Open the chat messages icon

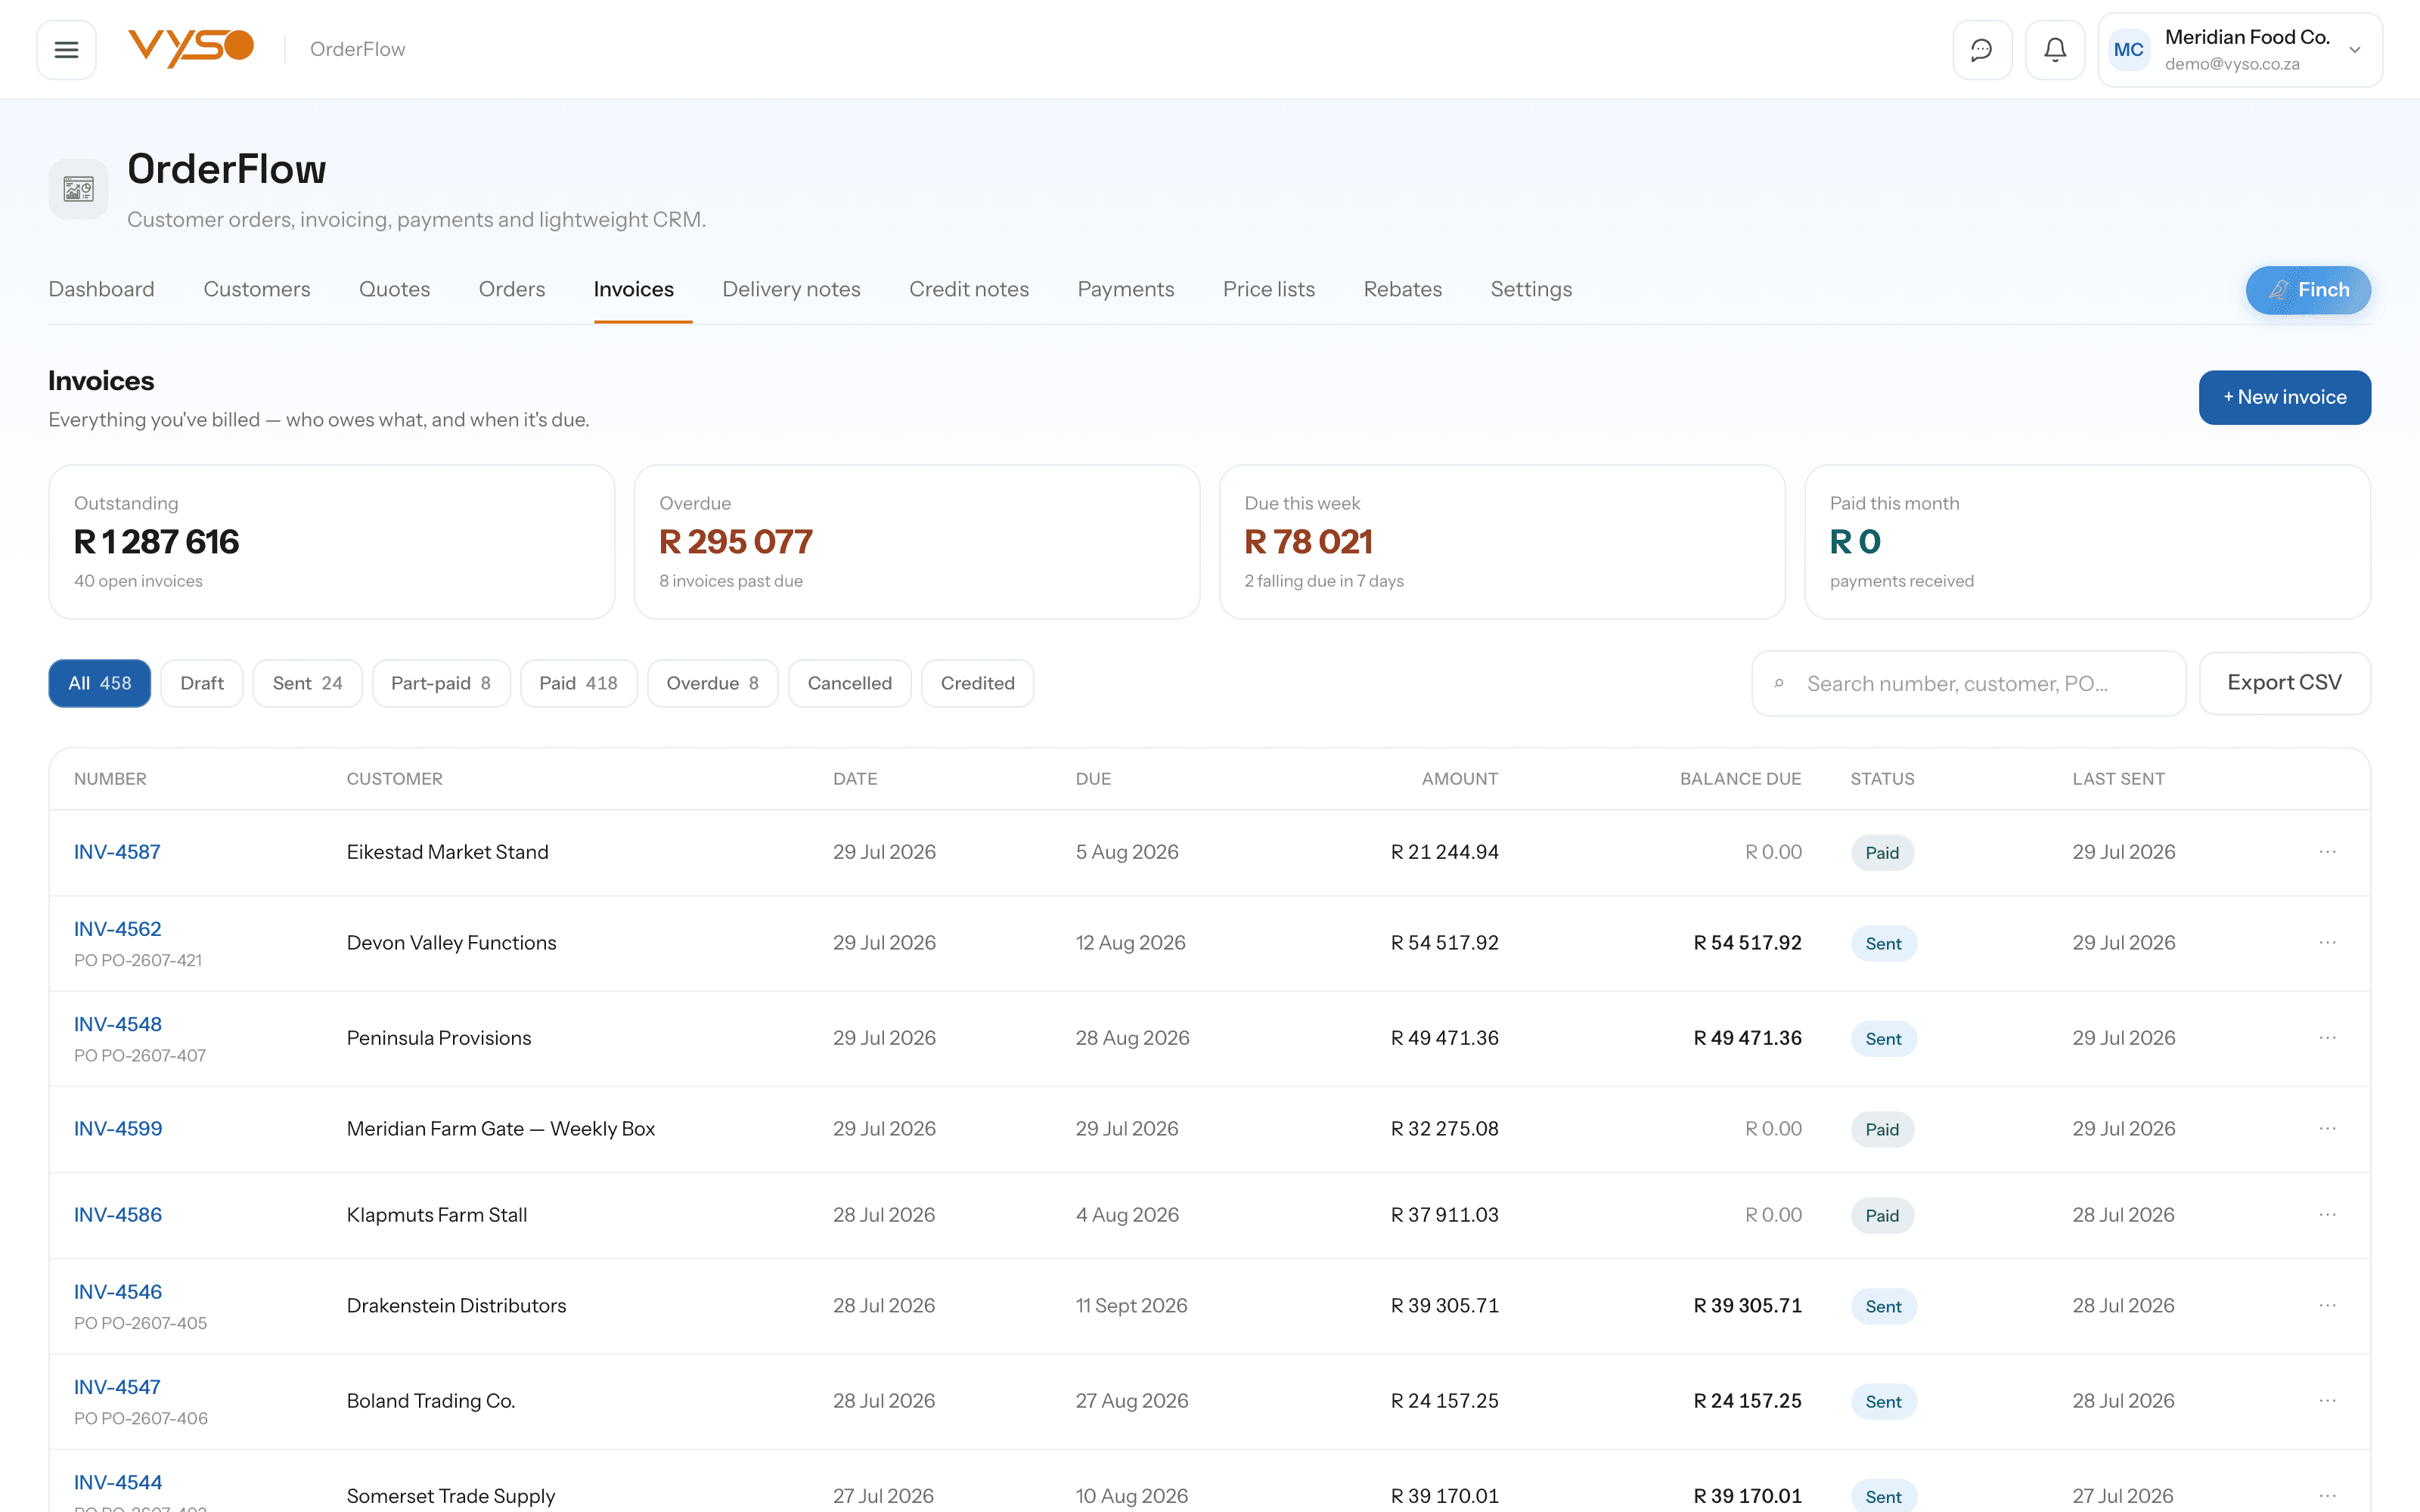click(1981, 49)
